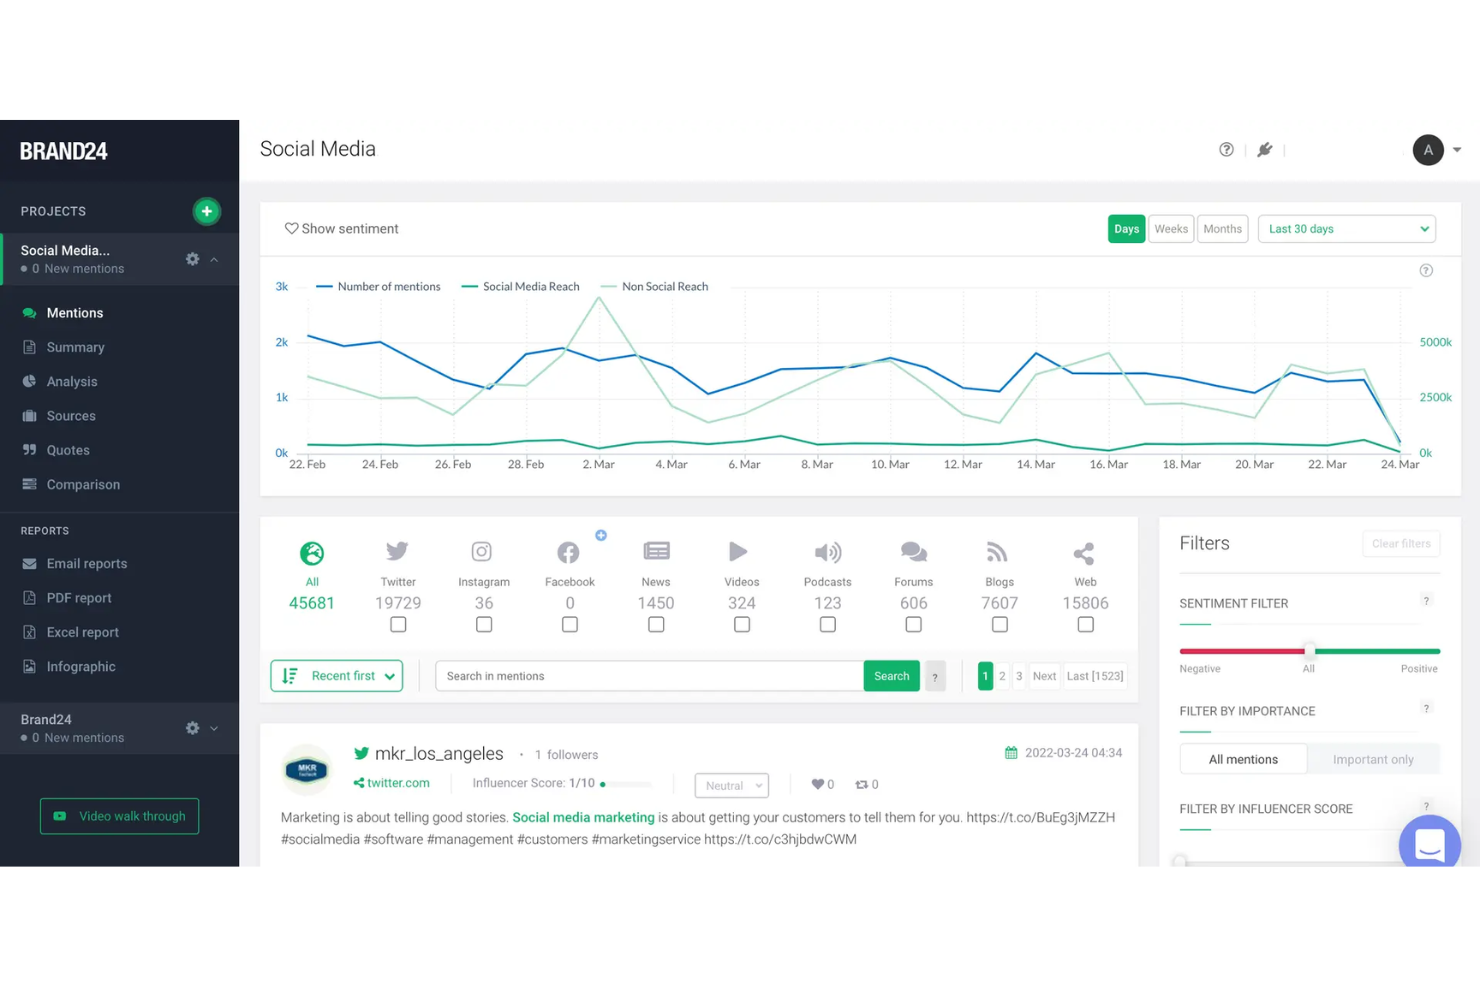The image size is (1480, 987).
Task: Select the Important only filter tab
Action: click(x=1373, y=759)
